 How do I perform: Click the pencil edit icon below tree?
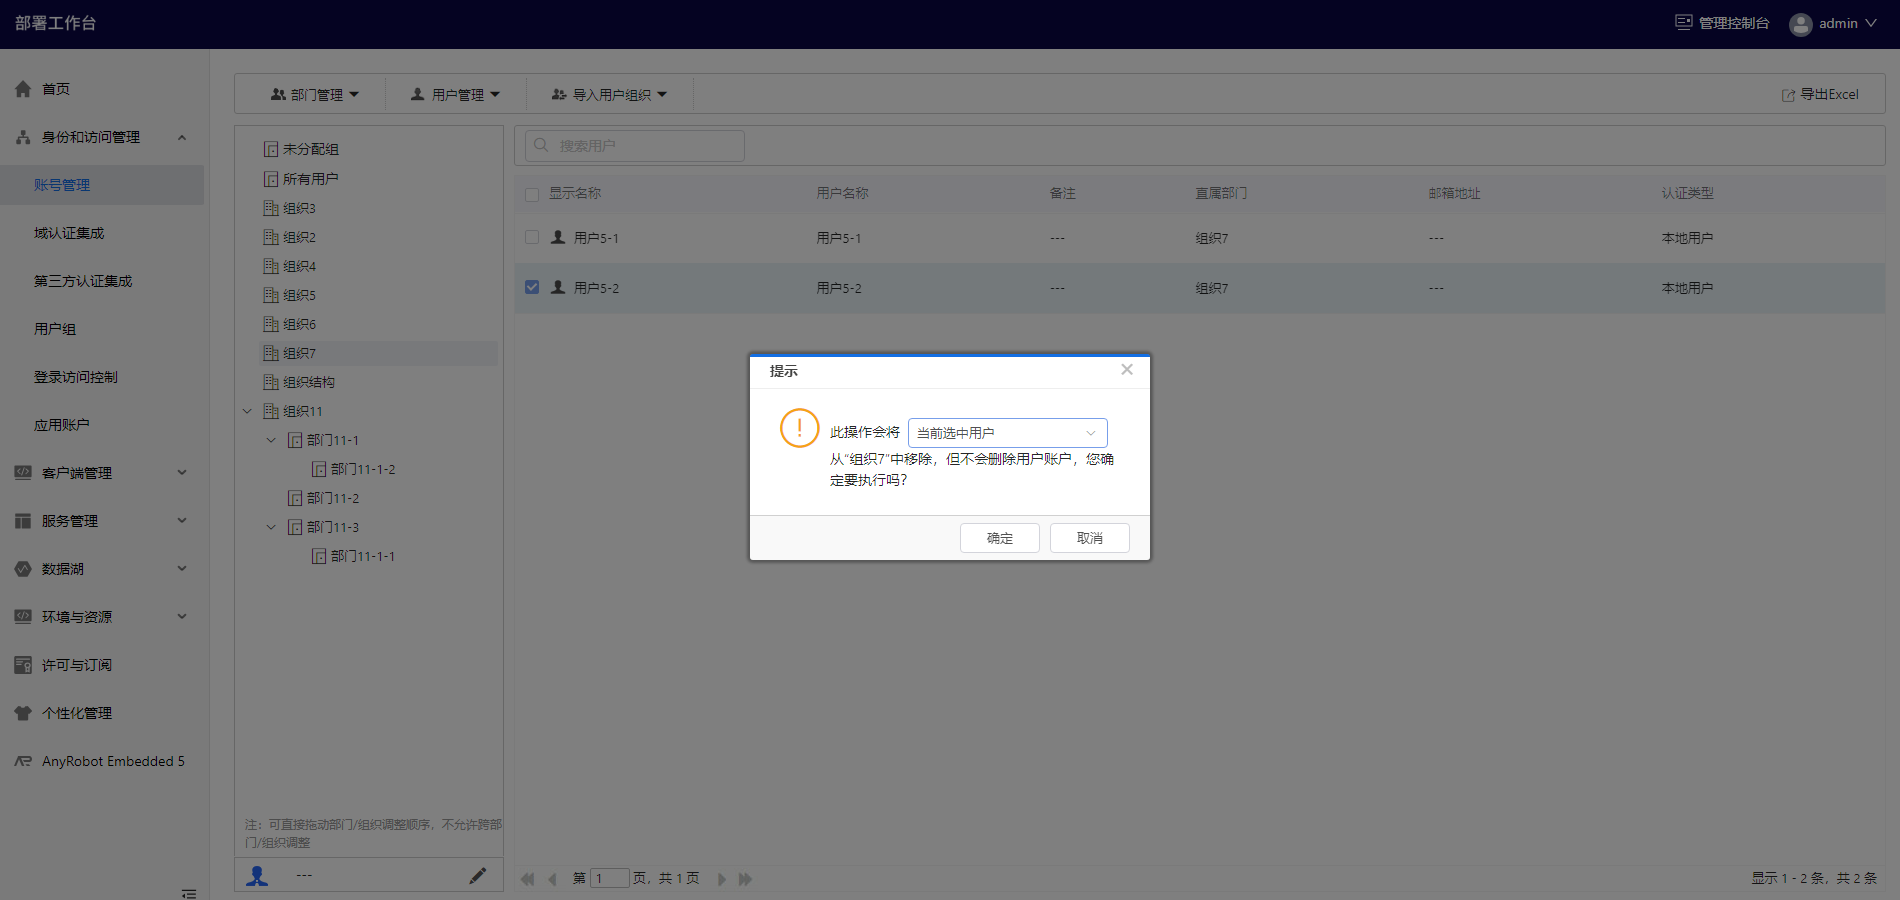[478, 875]
